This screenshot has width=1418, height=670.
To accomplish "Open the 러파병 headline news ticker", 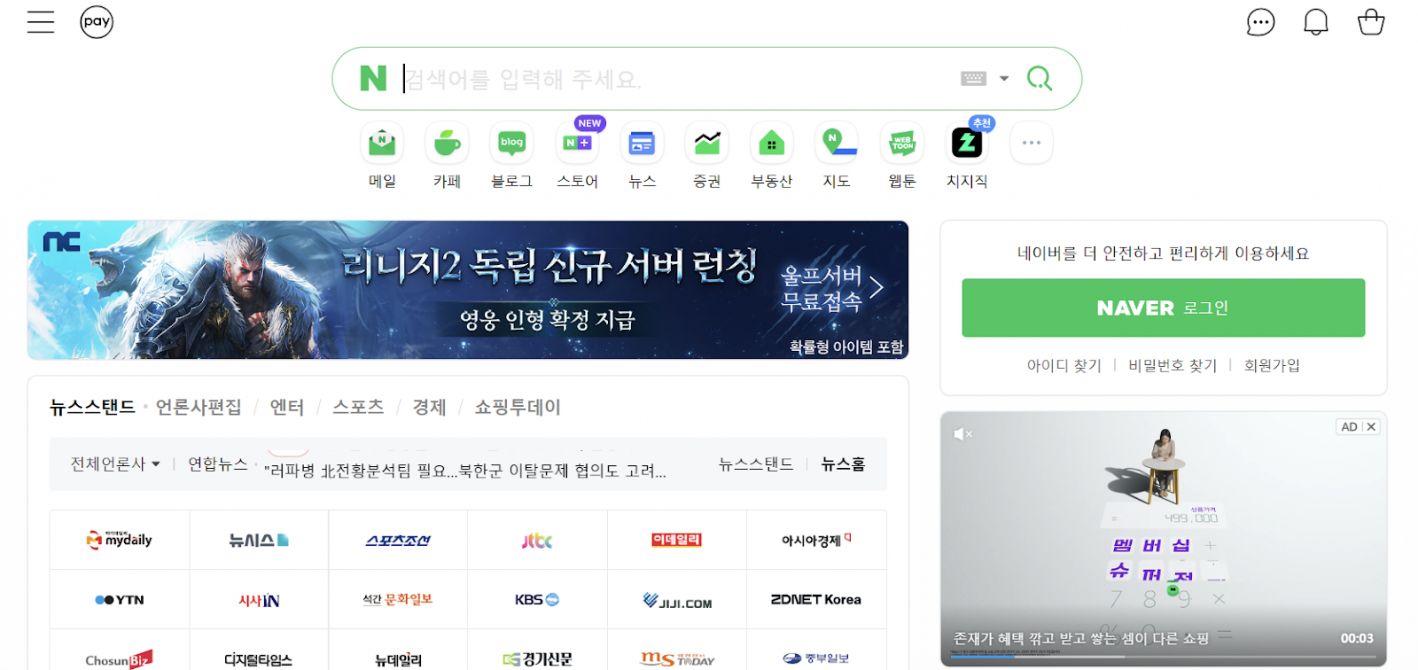I will tap(465, 471).
